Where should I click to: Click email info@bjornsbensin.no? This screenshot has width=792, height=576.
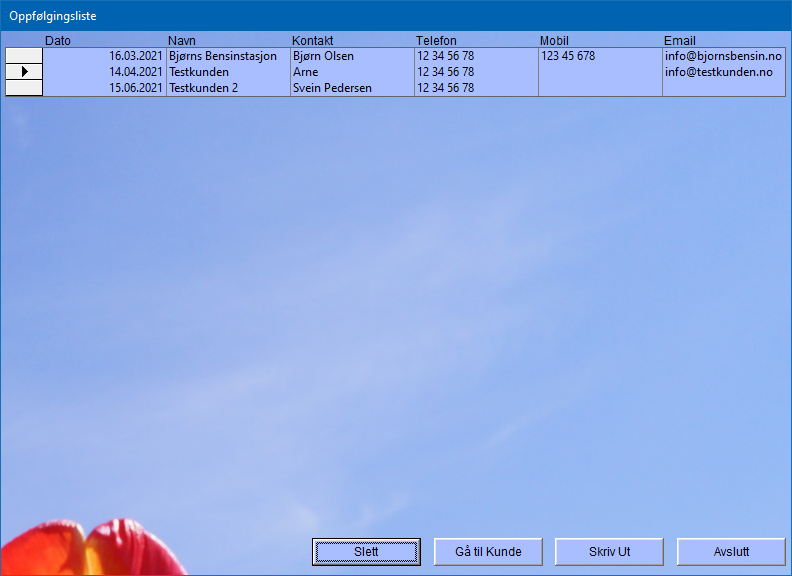(724, 56)
